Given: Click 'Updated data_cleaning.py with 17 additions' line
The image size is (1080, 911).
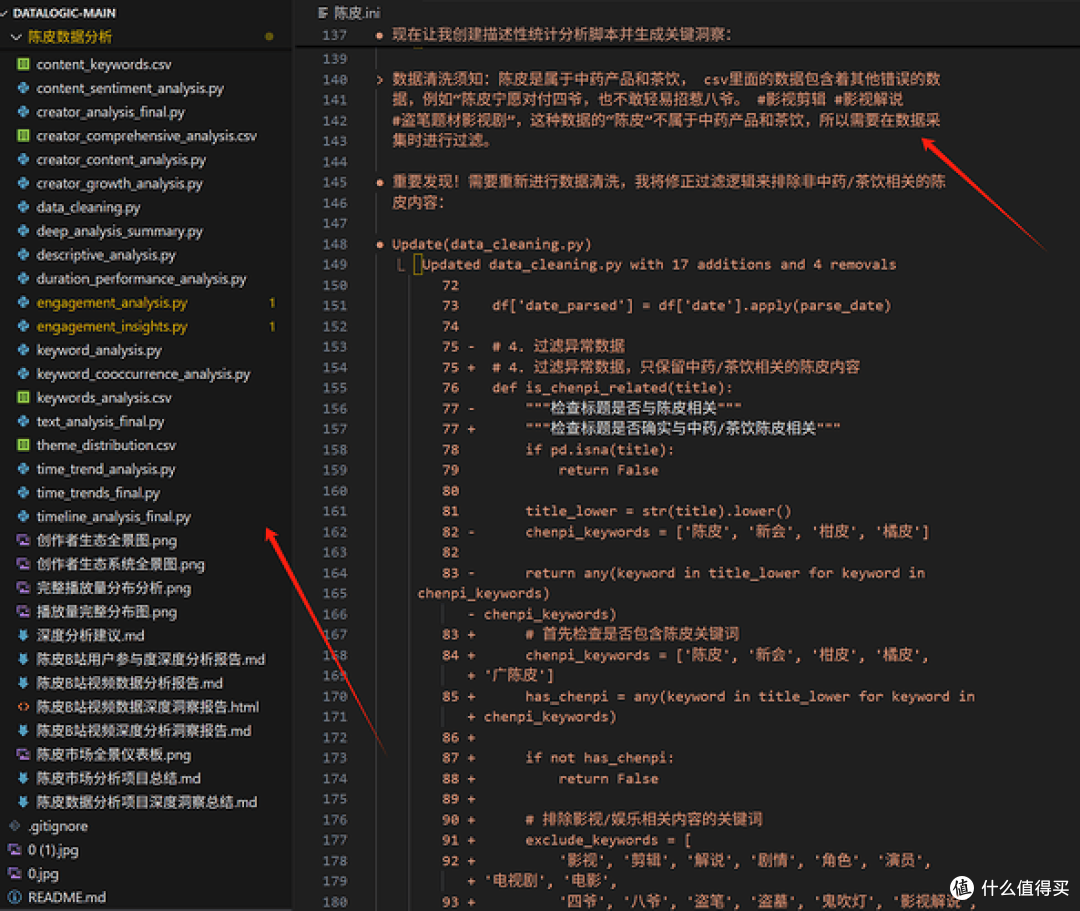Looking at the screenshot, I should (x=659, y=264).
